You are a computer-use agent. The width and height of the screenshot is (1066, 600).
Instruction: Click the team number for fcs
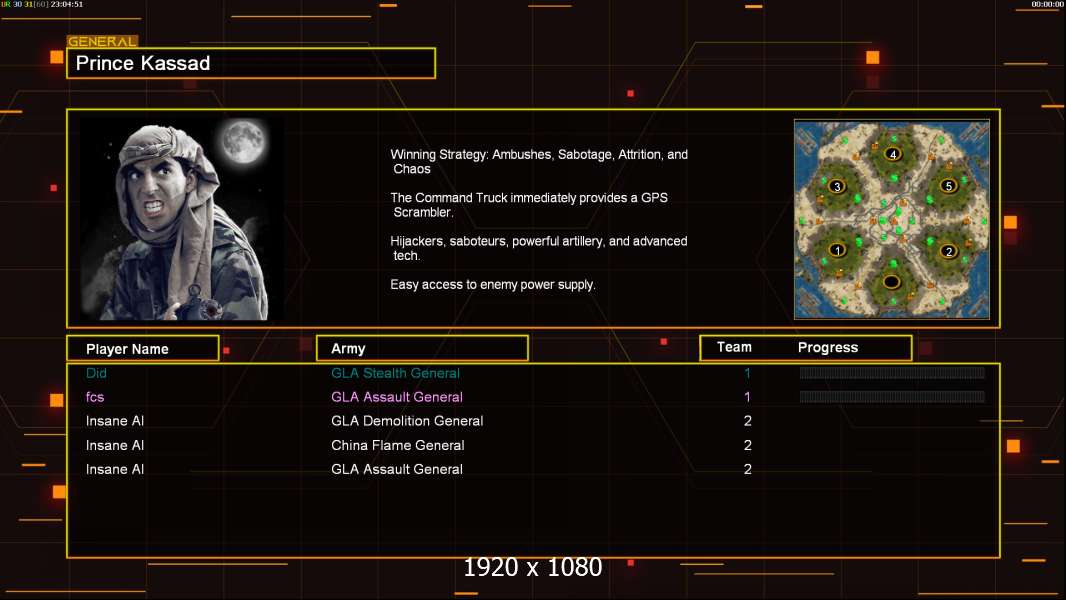747,397
